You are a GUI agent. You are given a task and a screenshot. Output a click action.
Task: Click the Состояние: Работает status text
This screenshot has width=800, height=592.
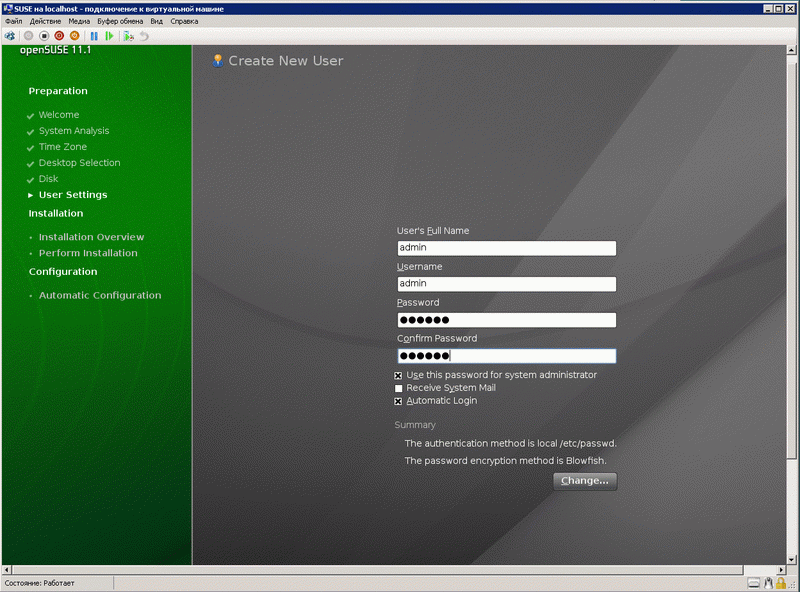pos(39,583)
